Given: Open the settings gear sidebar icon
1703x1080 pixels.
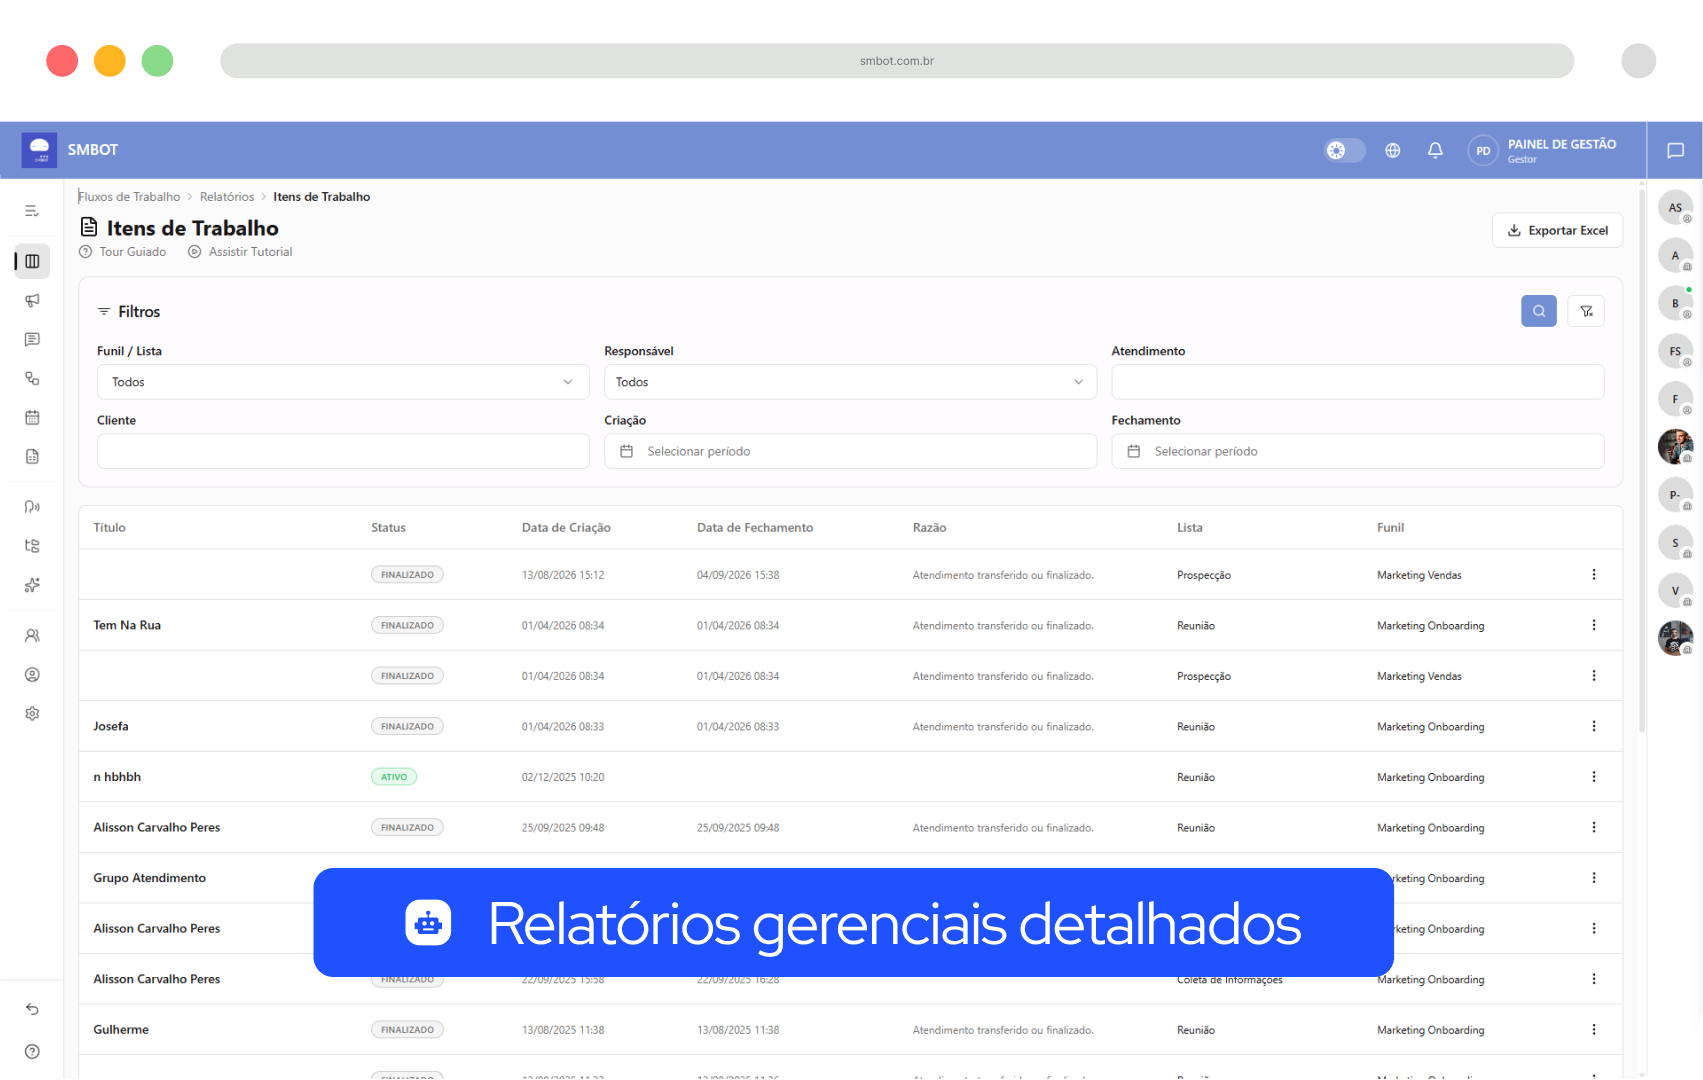Looking at the screenshot, I should tap(32, 714).
